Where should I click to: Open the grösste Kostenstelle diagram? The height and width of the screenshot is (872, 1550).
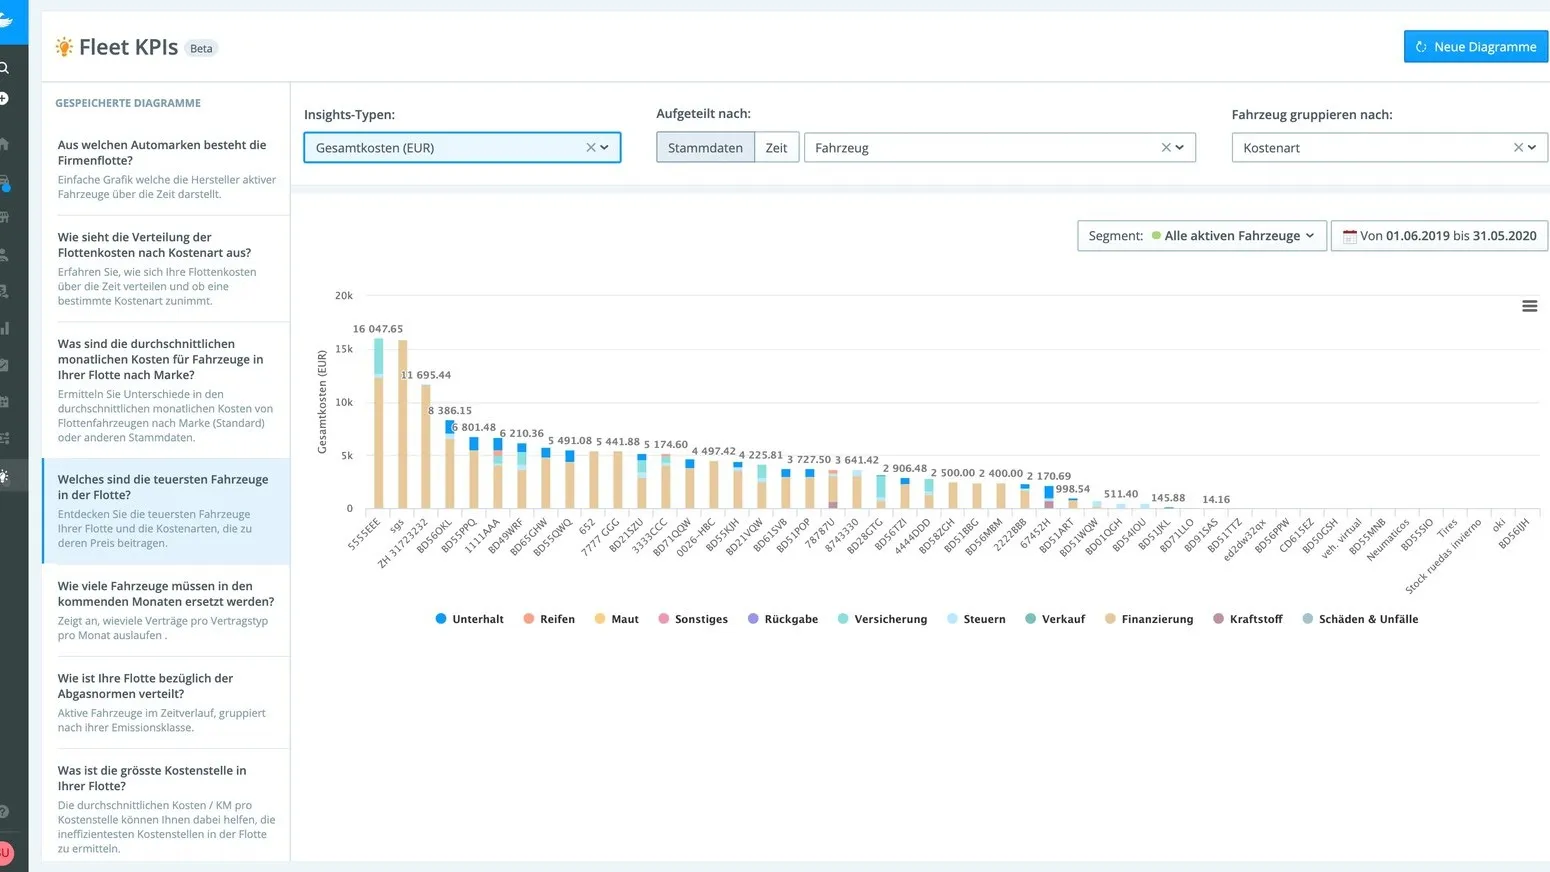point(166,808)
